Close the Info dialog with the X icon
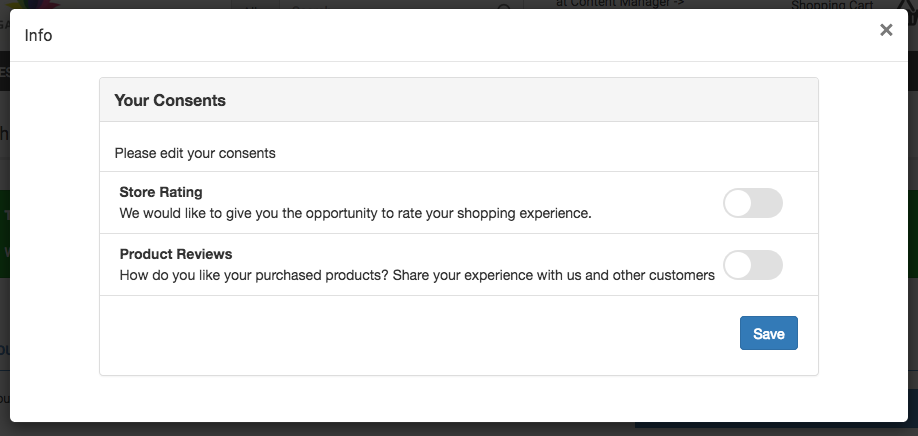The image size is (918, 436). click(886, 30)
